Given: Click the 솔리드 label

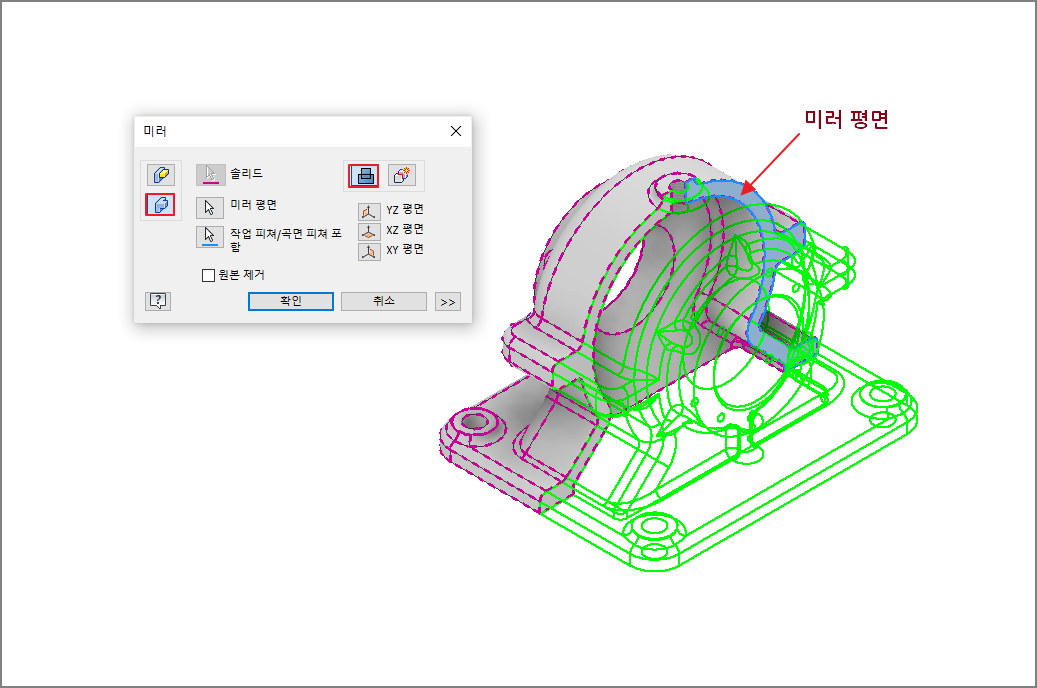Looking at the screenshot, I should click(246, 173).
